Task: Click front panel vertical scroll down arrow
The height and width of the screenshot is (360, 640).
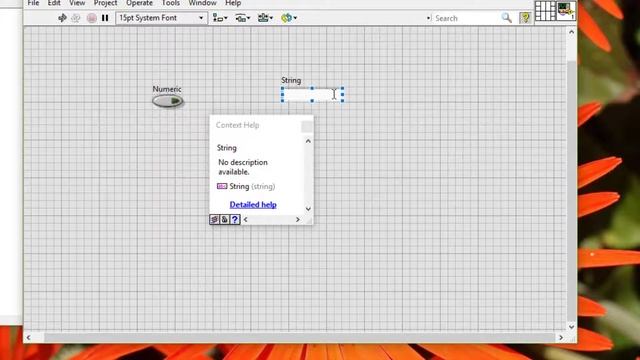Action: (571, 327)
